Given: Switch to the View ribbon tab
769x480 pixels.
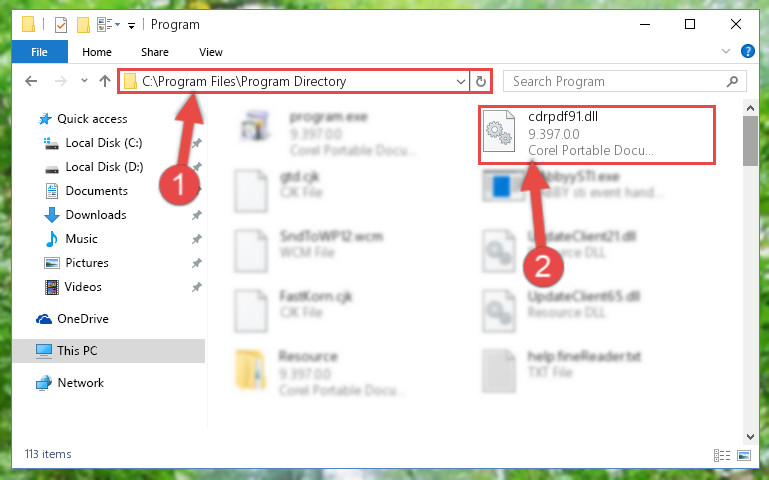Looking at the screenshot, I should 211,52.
